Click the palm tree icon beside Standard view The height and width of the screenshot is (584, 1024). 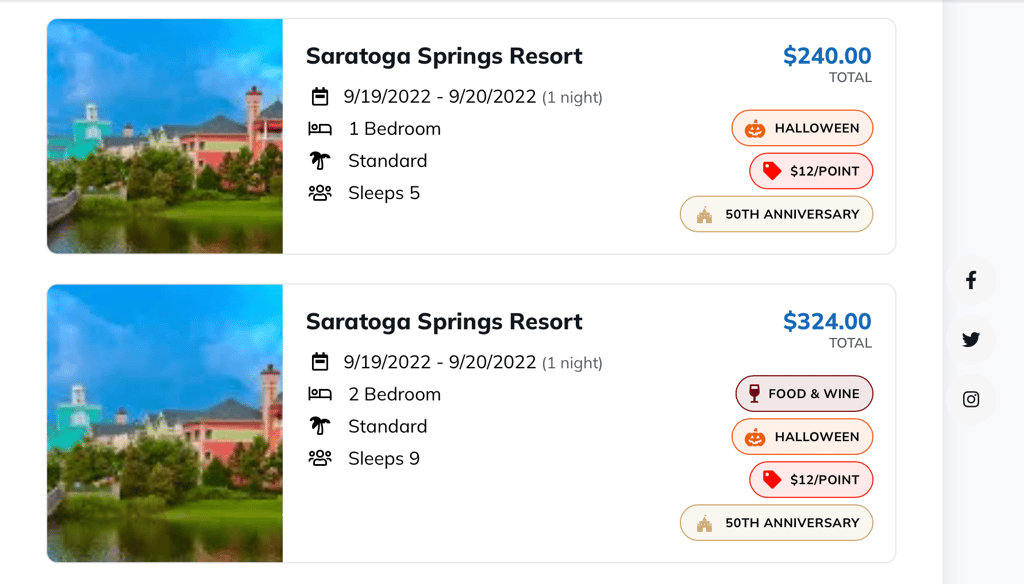(x=319, y=160)
